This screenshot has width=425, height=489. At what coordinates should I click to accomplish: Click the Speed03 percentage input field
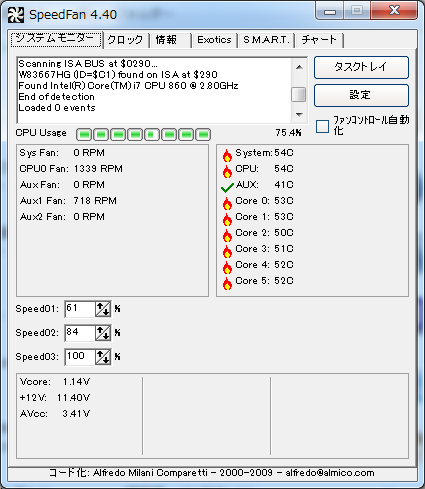(x=80, y=357)
